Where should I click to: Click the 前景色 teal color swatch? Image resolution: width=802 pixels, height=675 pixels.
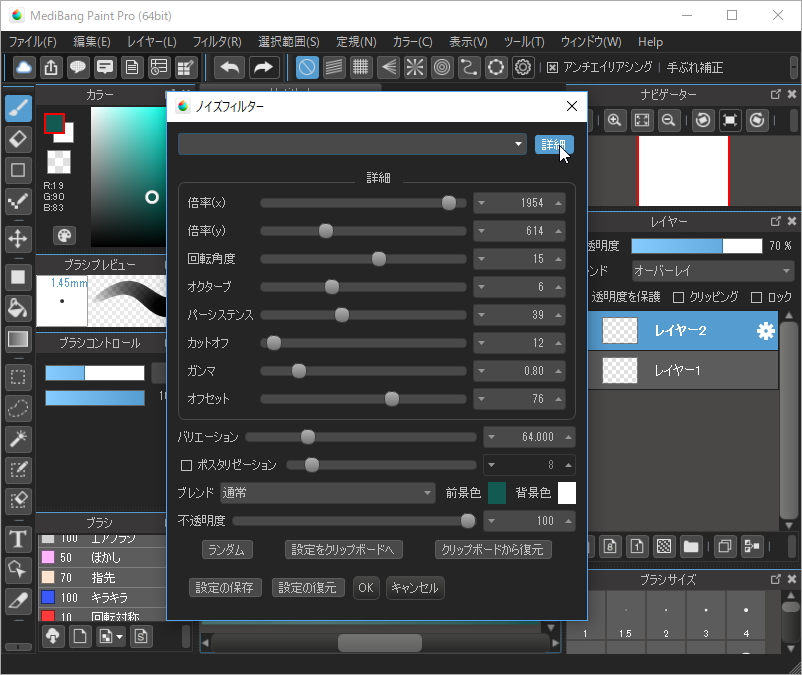pos(497,493)
